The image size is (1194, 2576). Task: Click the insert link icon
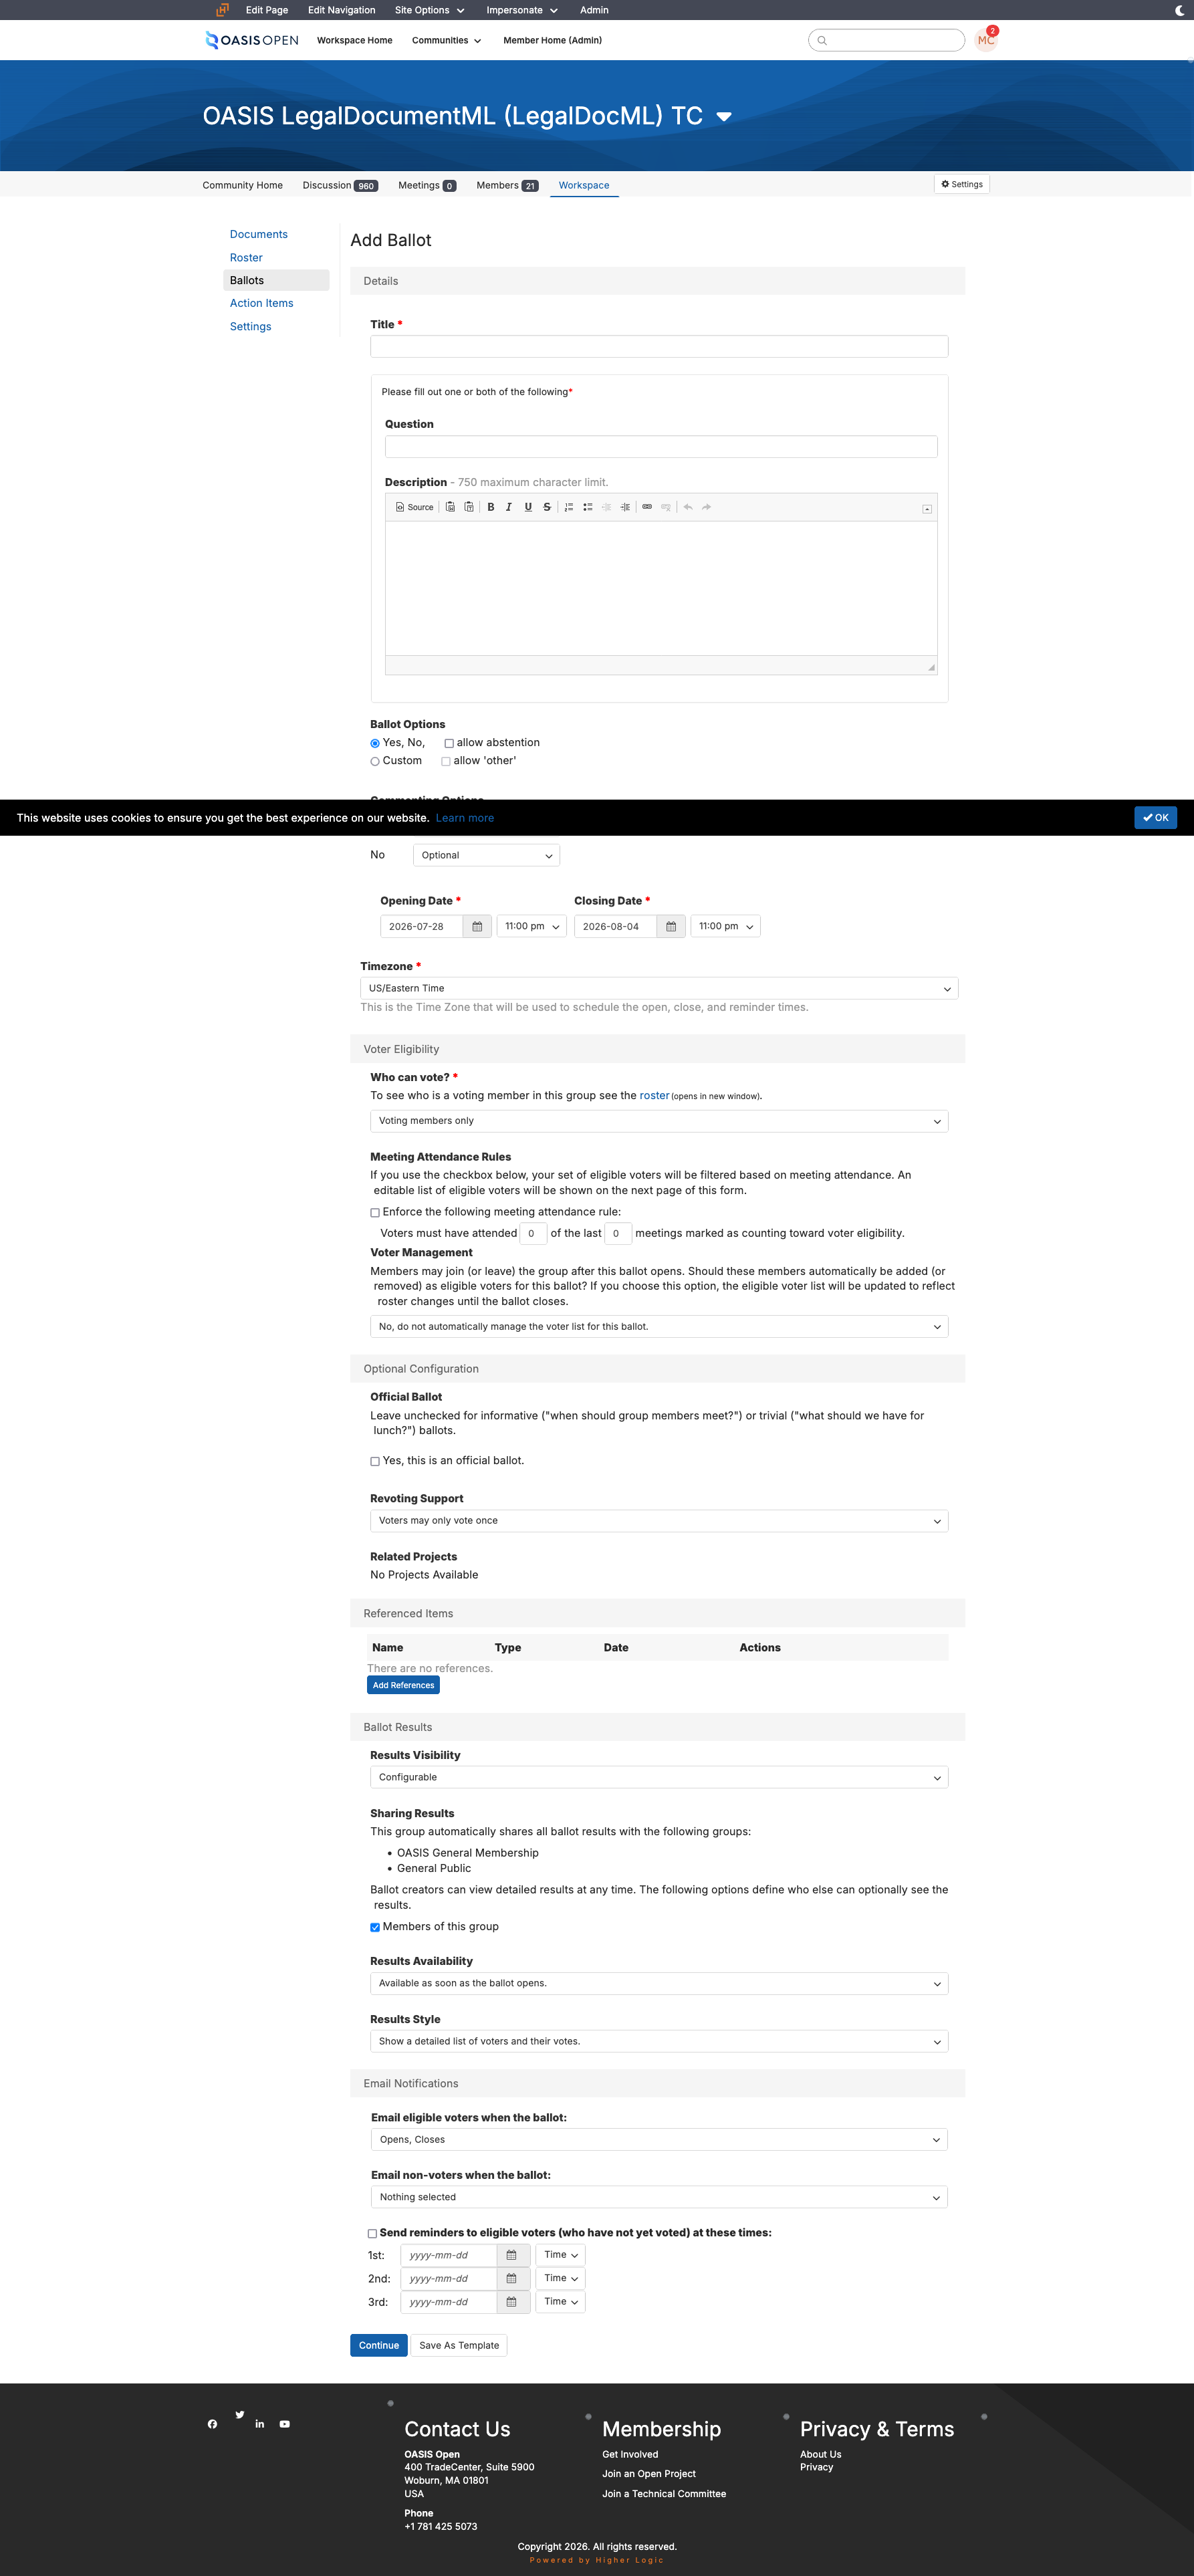(647, 507)
